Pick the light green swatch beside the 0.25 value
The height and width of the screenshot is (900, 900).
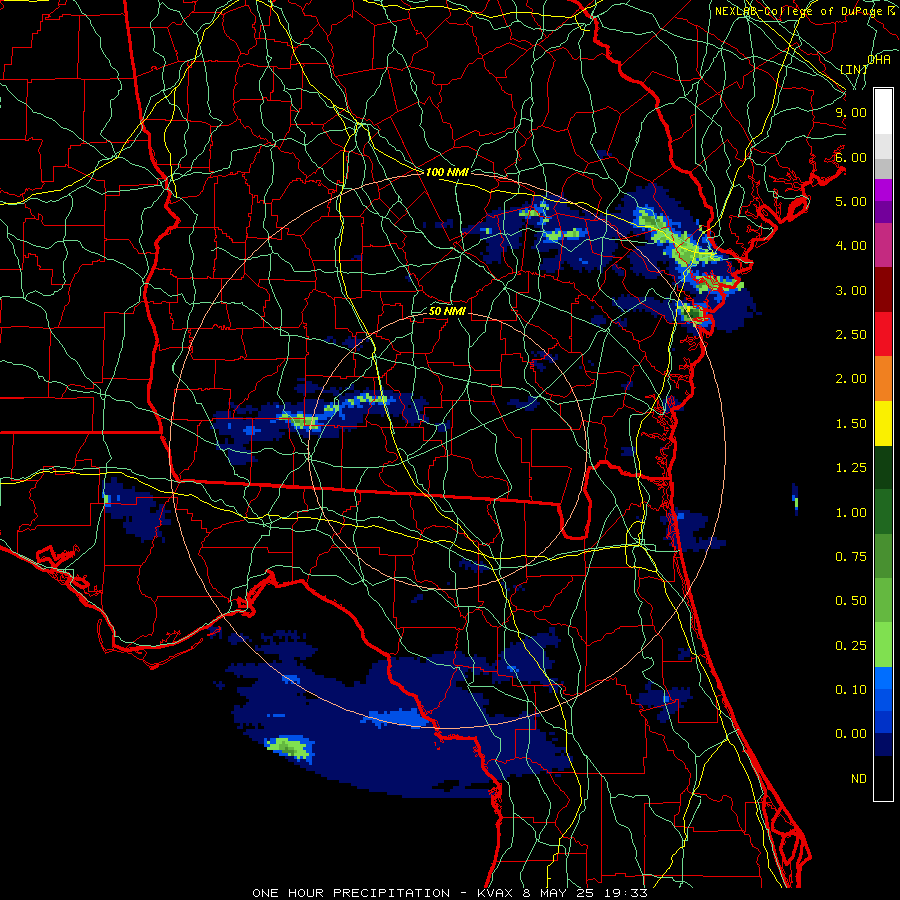pyautogui.click(x=883, y=645)
